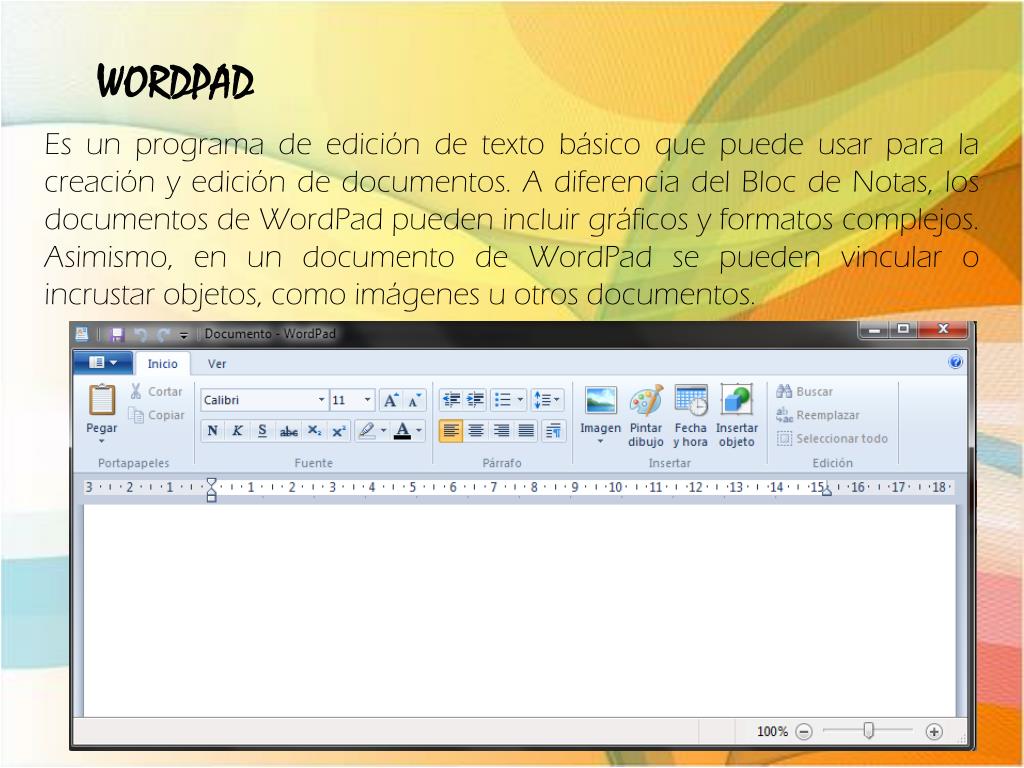Click the Copiar button
This screenshot has width=1024, height=768.
coord(156,415)
